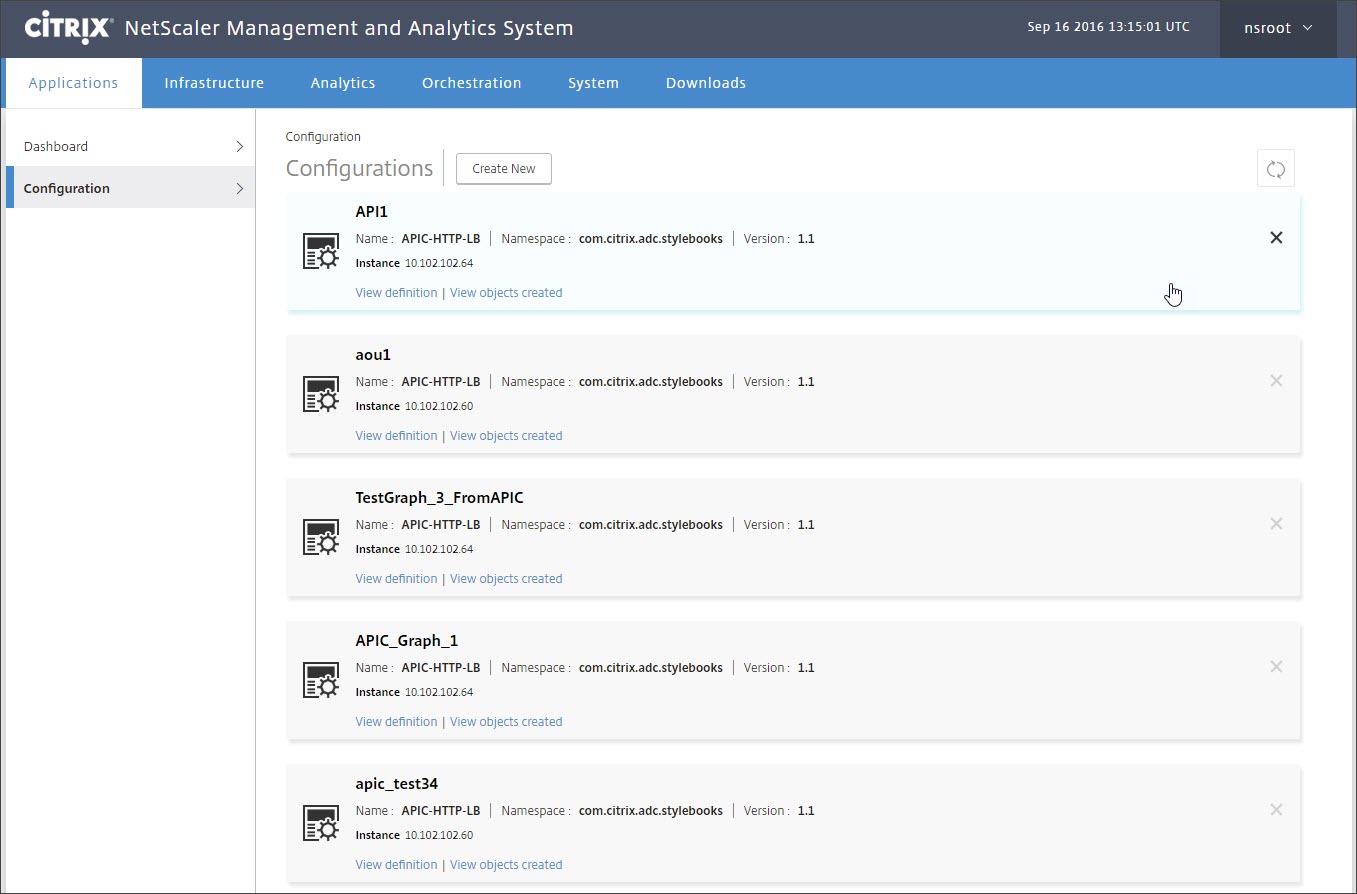Click the stylebook icon beside API1
This screenshot has height=894, width=1357.
321,251
